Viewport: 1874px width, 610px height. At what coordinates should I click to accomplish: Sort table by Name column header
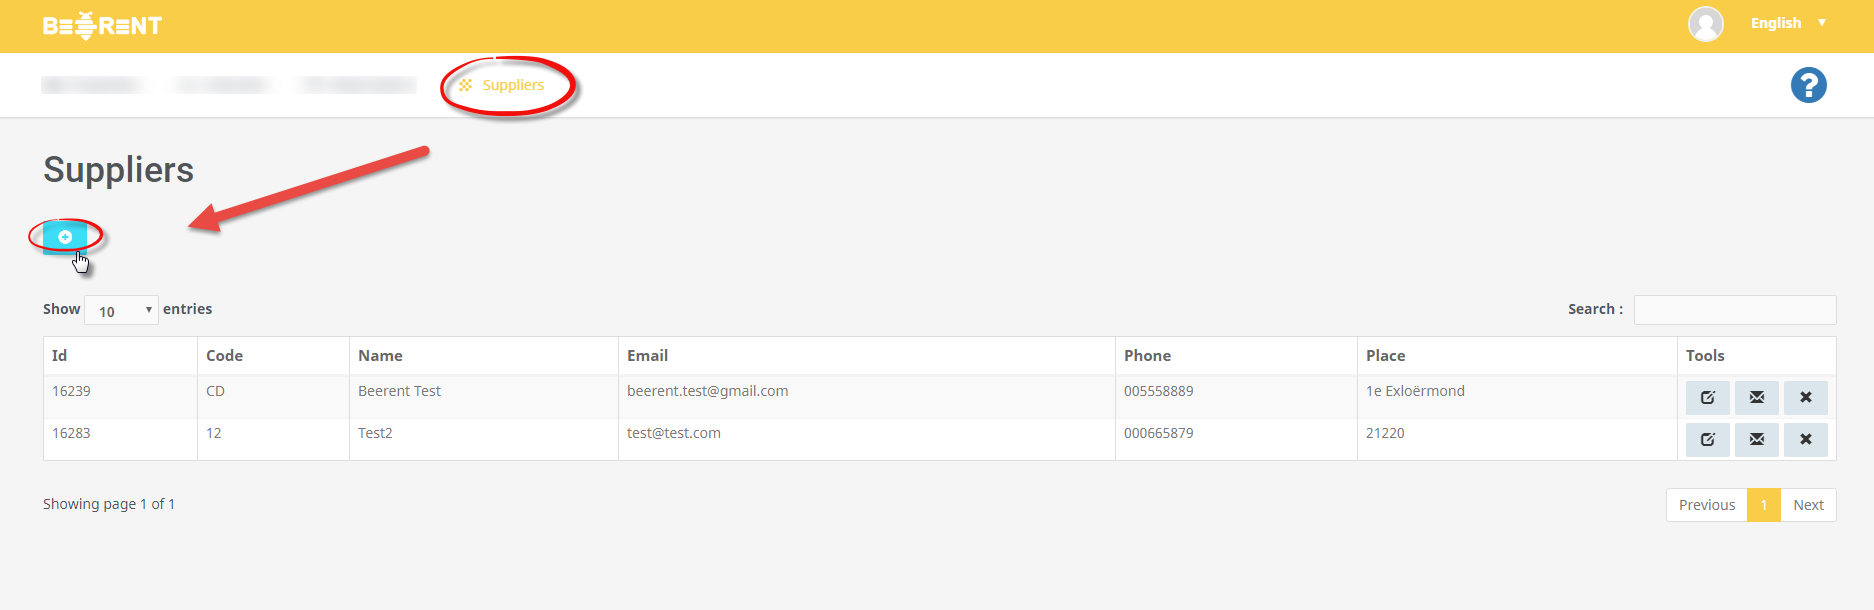(380, 356)
